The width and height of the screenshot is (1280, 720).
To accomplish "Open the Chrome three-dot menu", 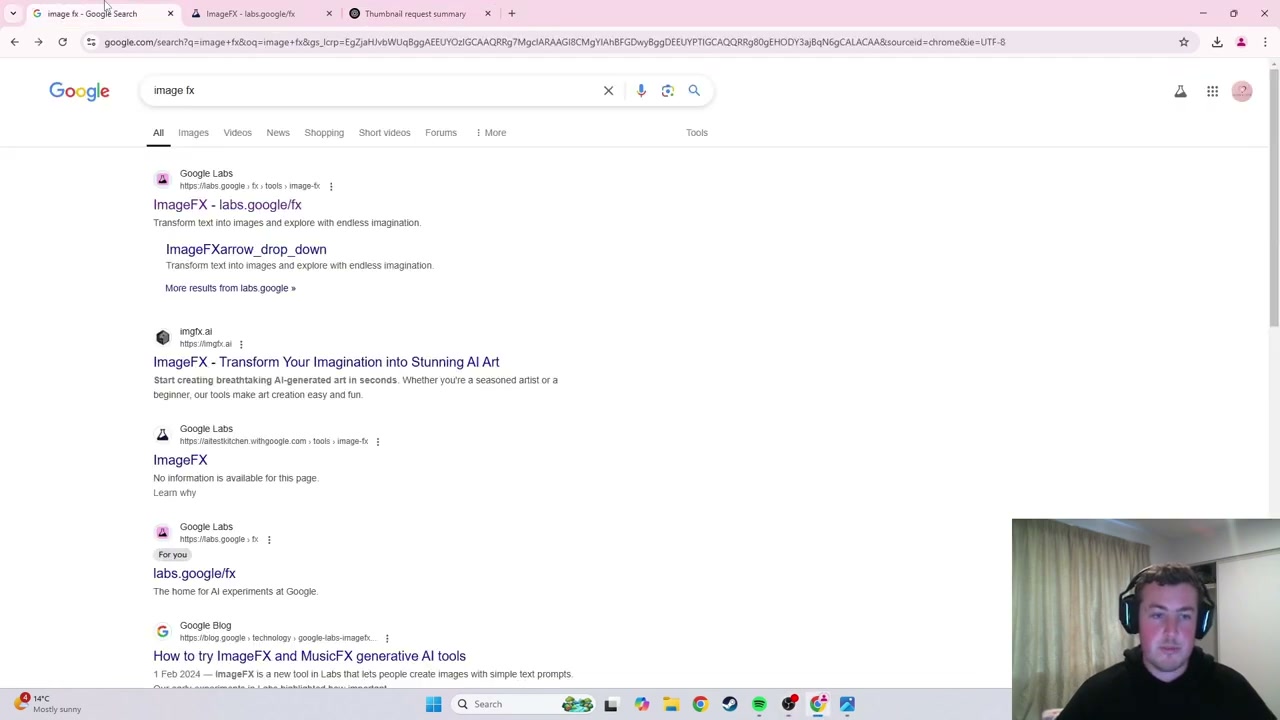I will [1265, 42].
